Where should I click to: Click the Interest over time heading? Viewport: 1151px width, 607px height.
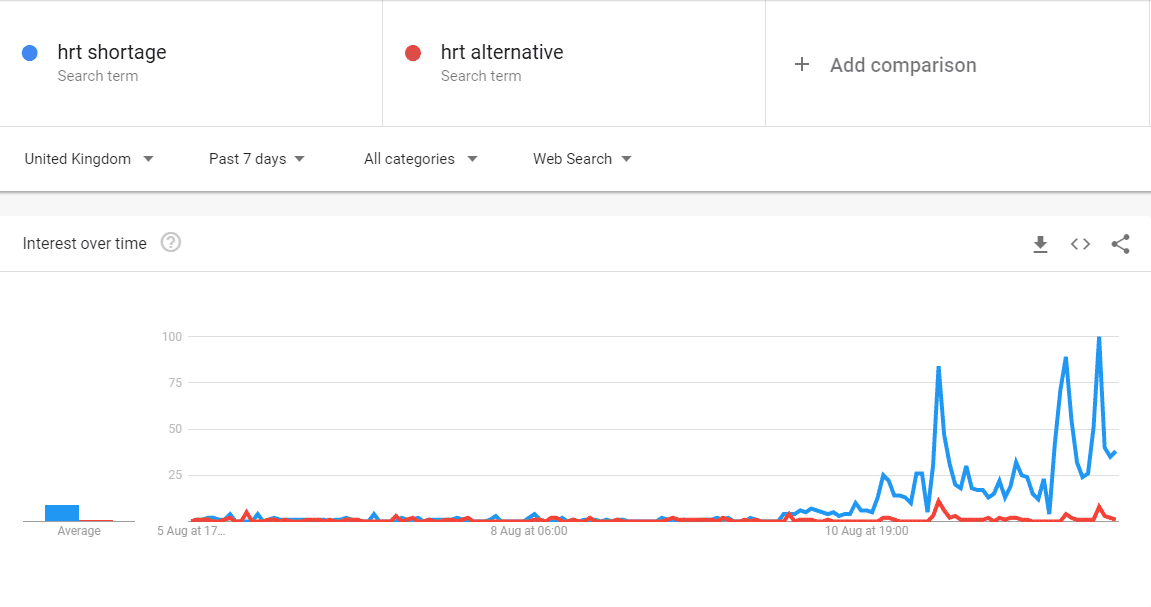pos(84,244)
